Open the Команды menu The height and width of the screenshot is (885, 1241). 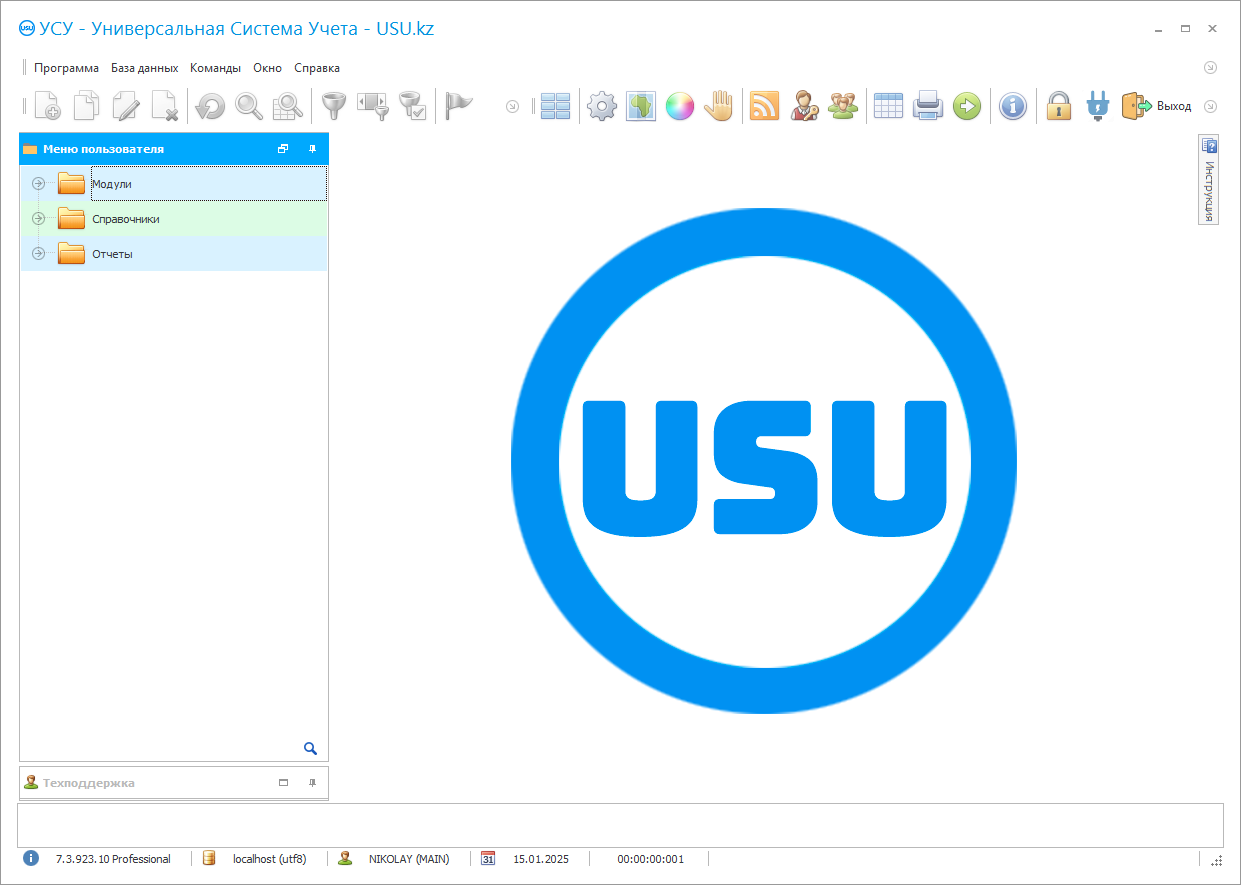215,68
